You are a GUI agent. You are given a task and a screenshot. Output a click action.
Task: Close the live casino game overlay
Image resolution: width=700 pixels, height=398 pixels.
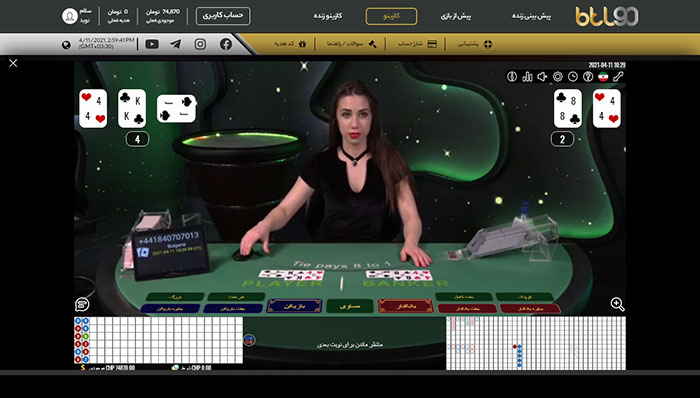(x=13, y=63)
